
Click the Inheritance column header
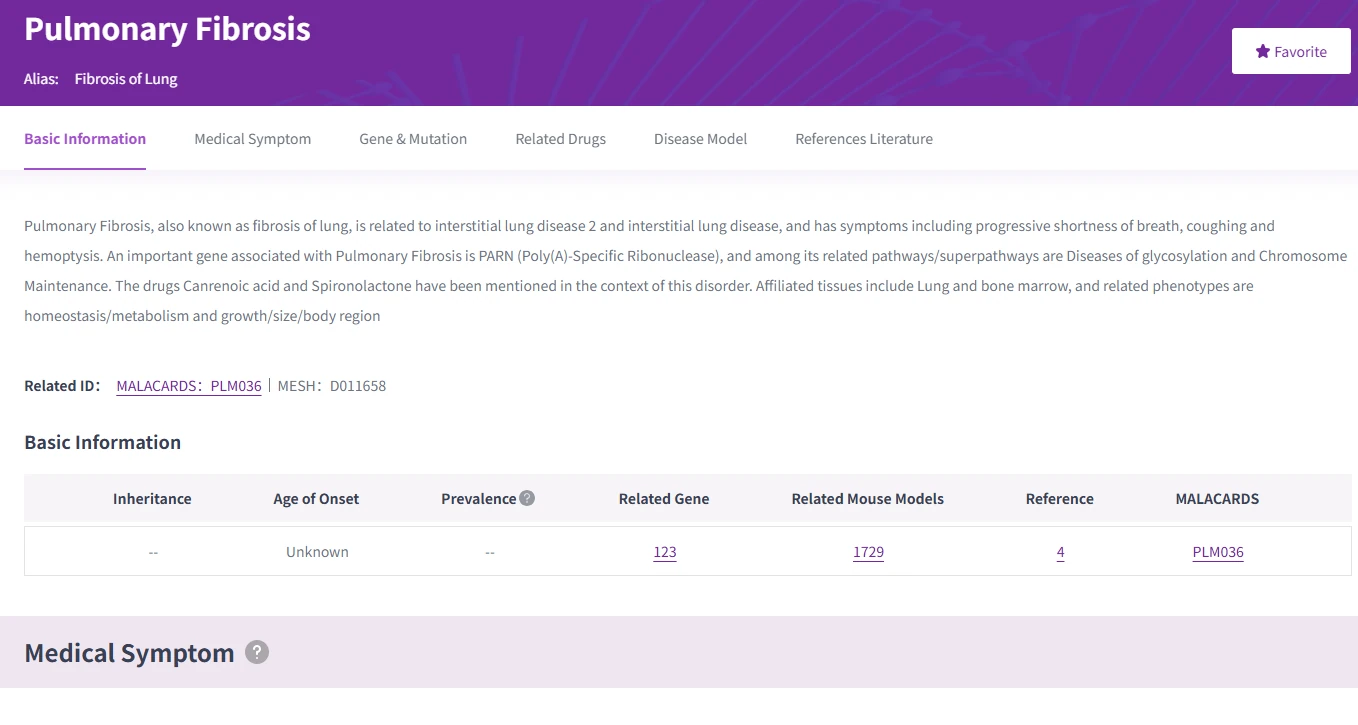click(152, 498)
